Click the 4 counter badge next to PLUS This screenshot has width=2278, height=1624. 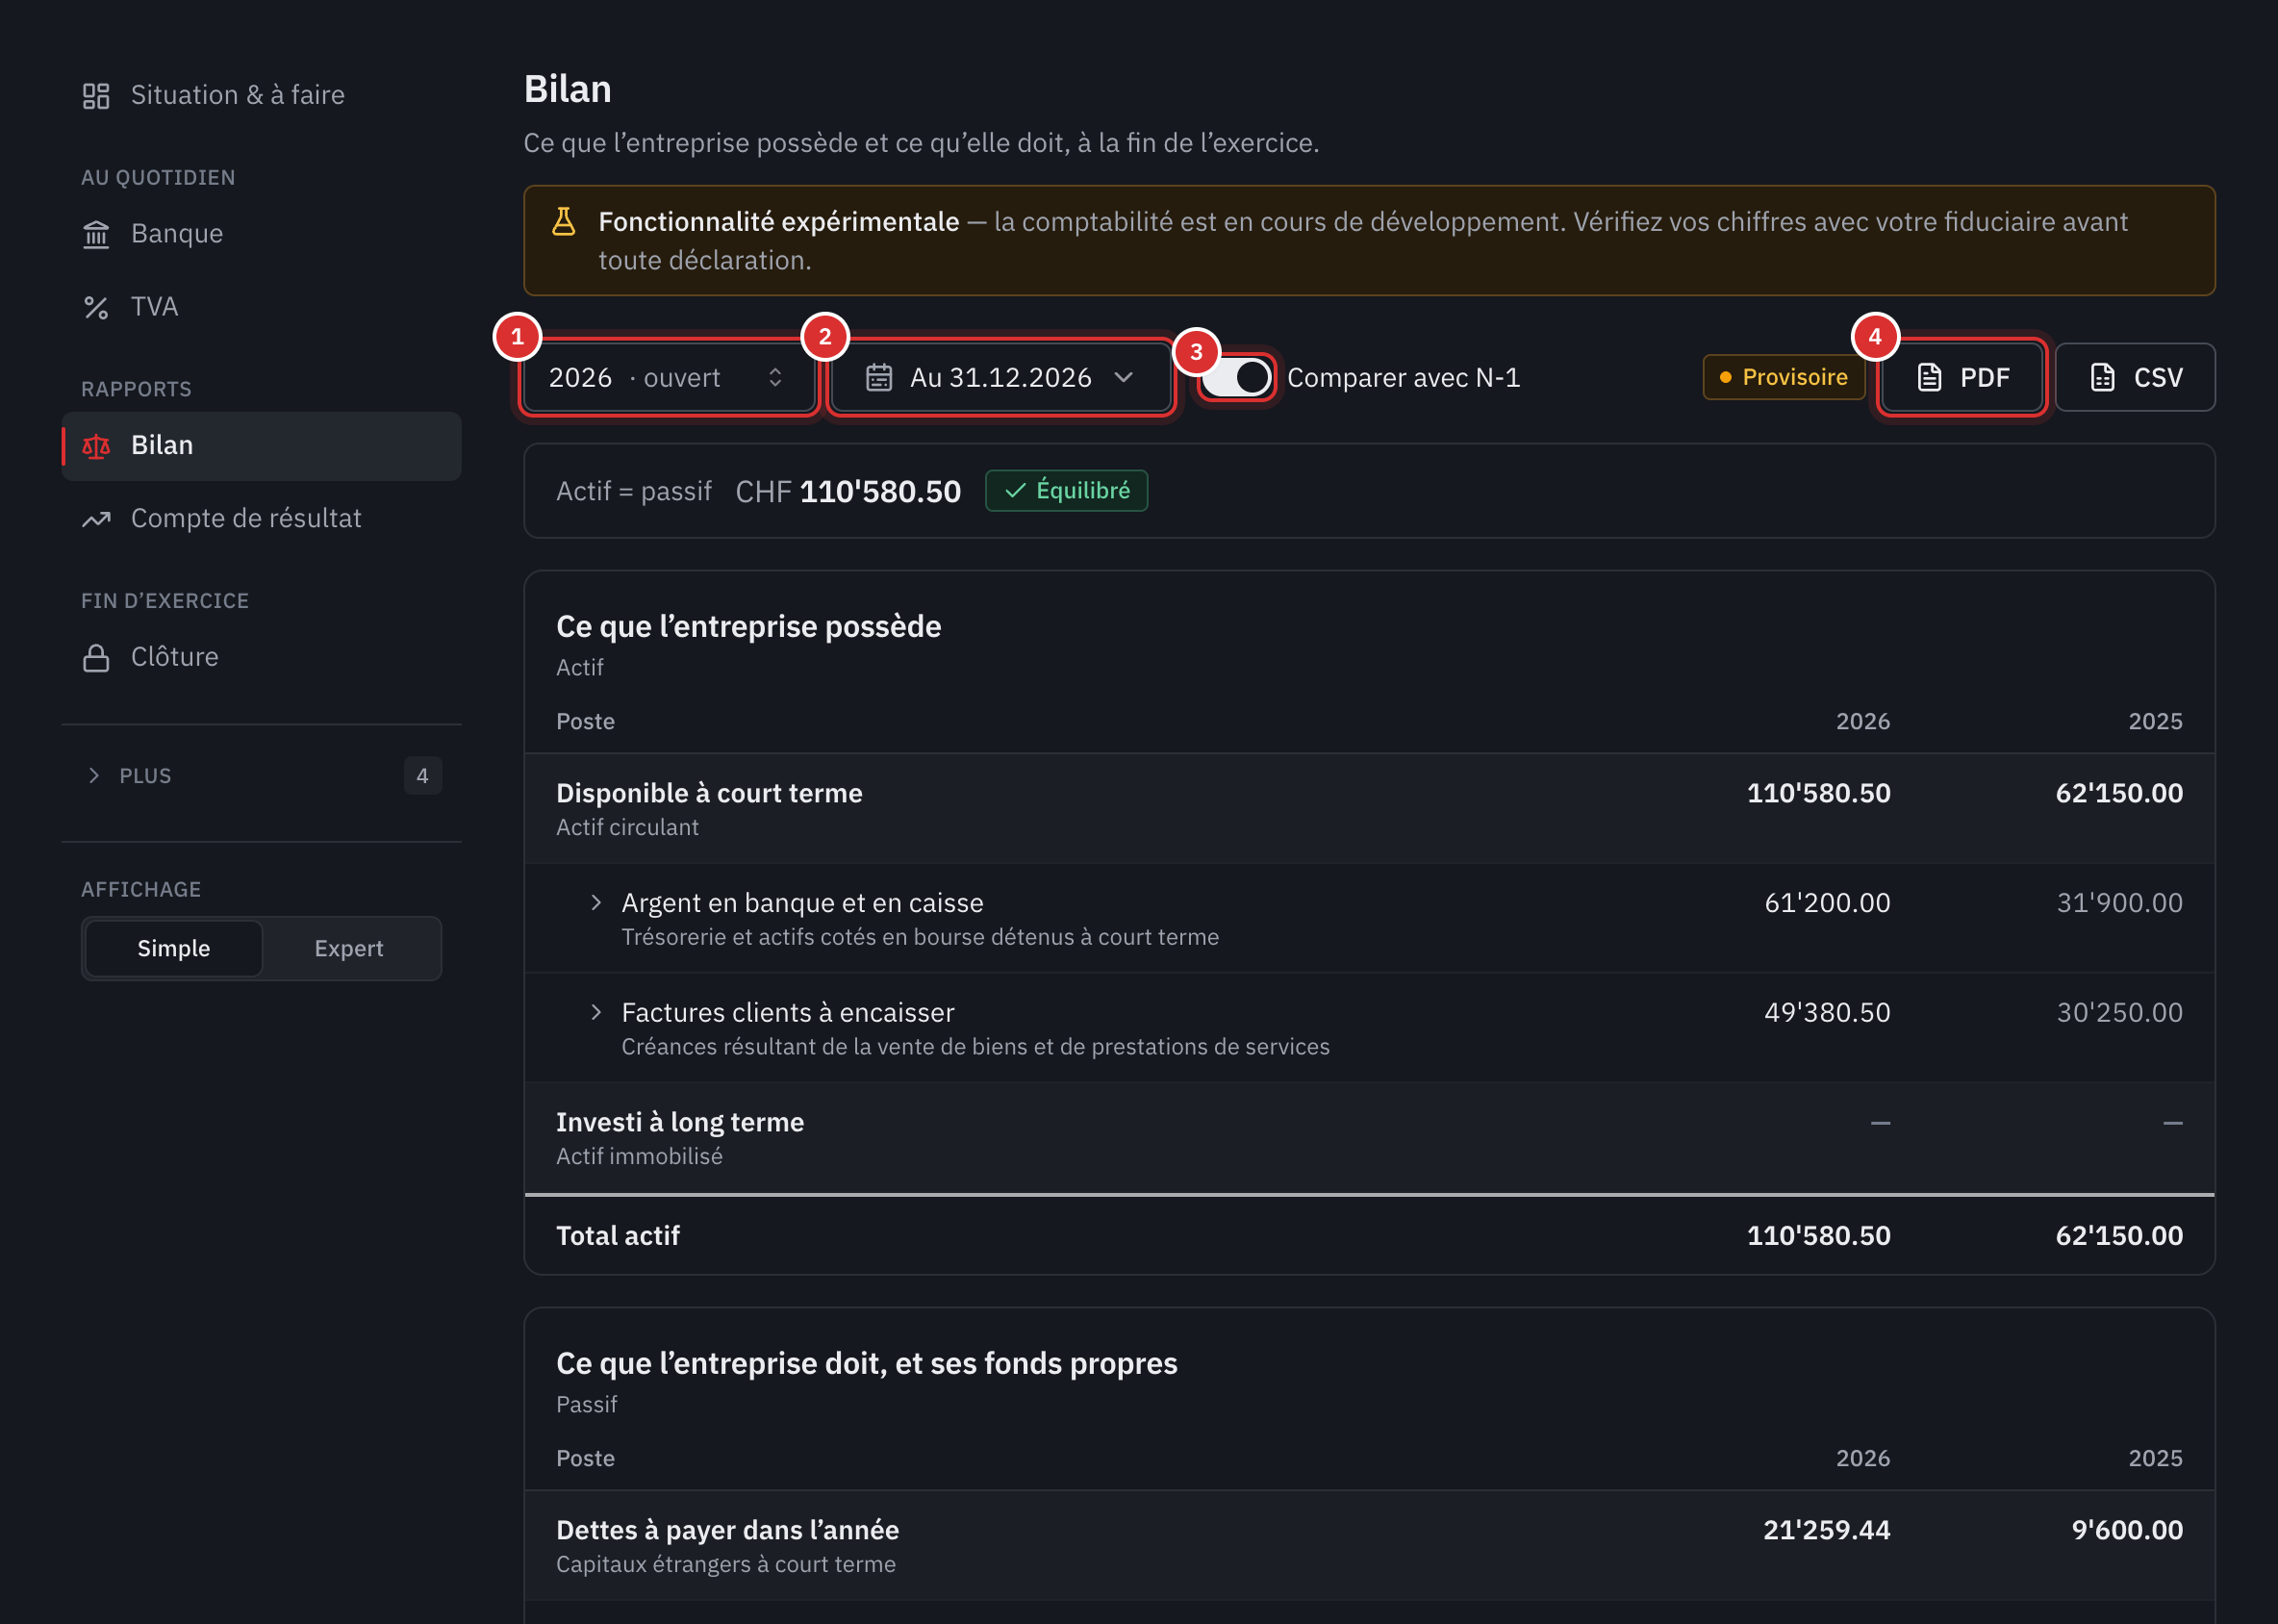422,776
